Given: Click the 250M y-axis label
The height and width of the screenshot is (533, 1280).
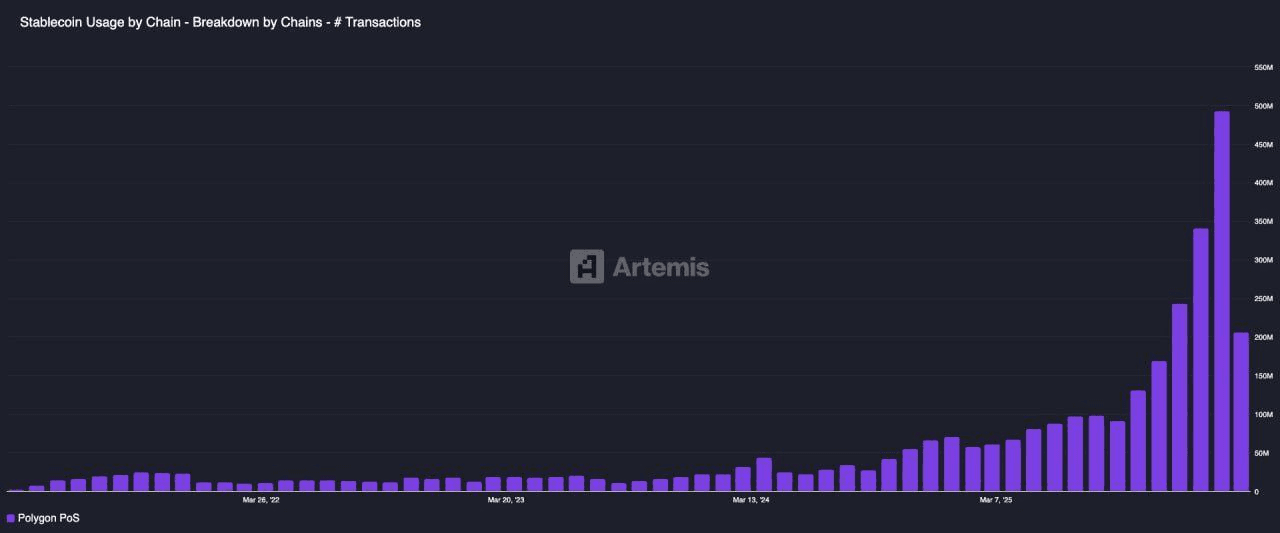Looking at the screenshot, I should tap(1263, 299).
